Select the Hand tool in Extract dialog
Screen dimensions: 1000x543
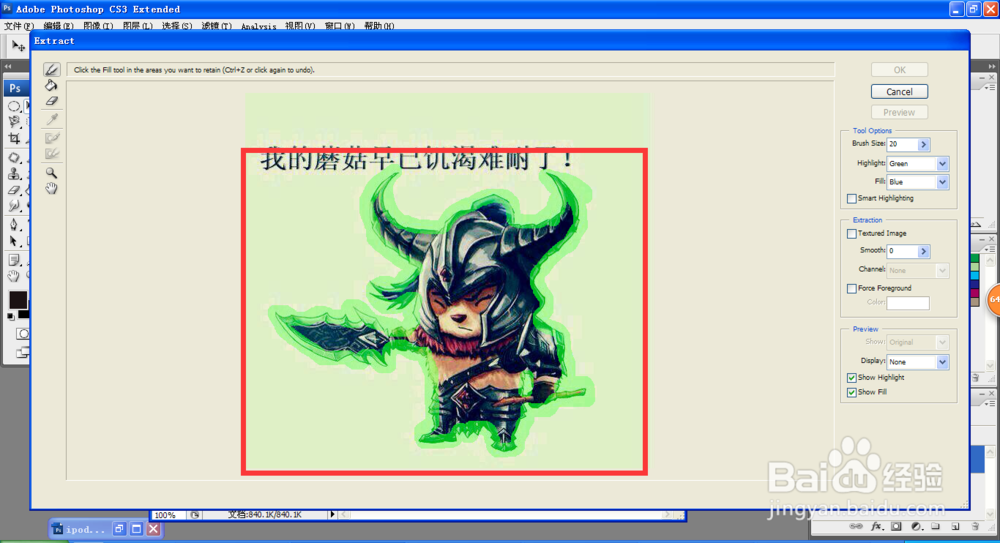click(51, 188)
